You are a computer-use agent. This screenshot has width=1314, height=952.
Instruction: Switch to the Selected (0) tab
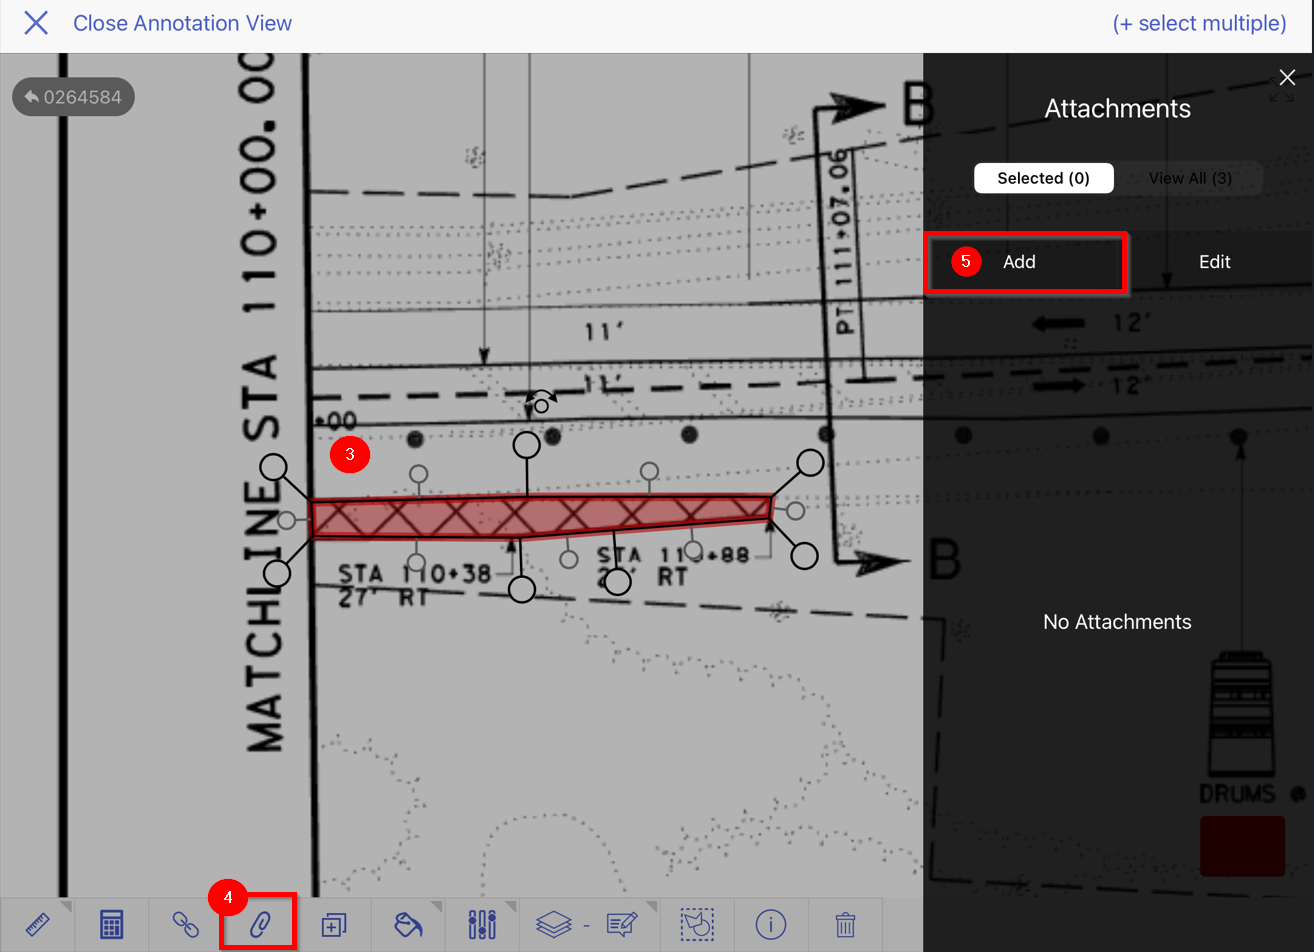tap(1043, 177)
